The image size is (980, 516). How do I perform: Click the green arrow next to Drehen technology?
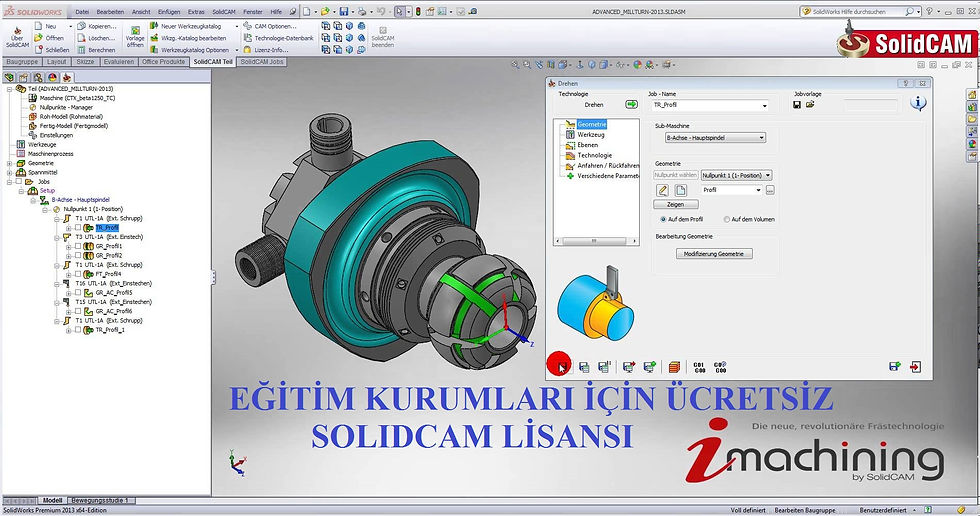(x=631, y=104)
